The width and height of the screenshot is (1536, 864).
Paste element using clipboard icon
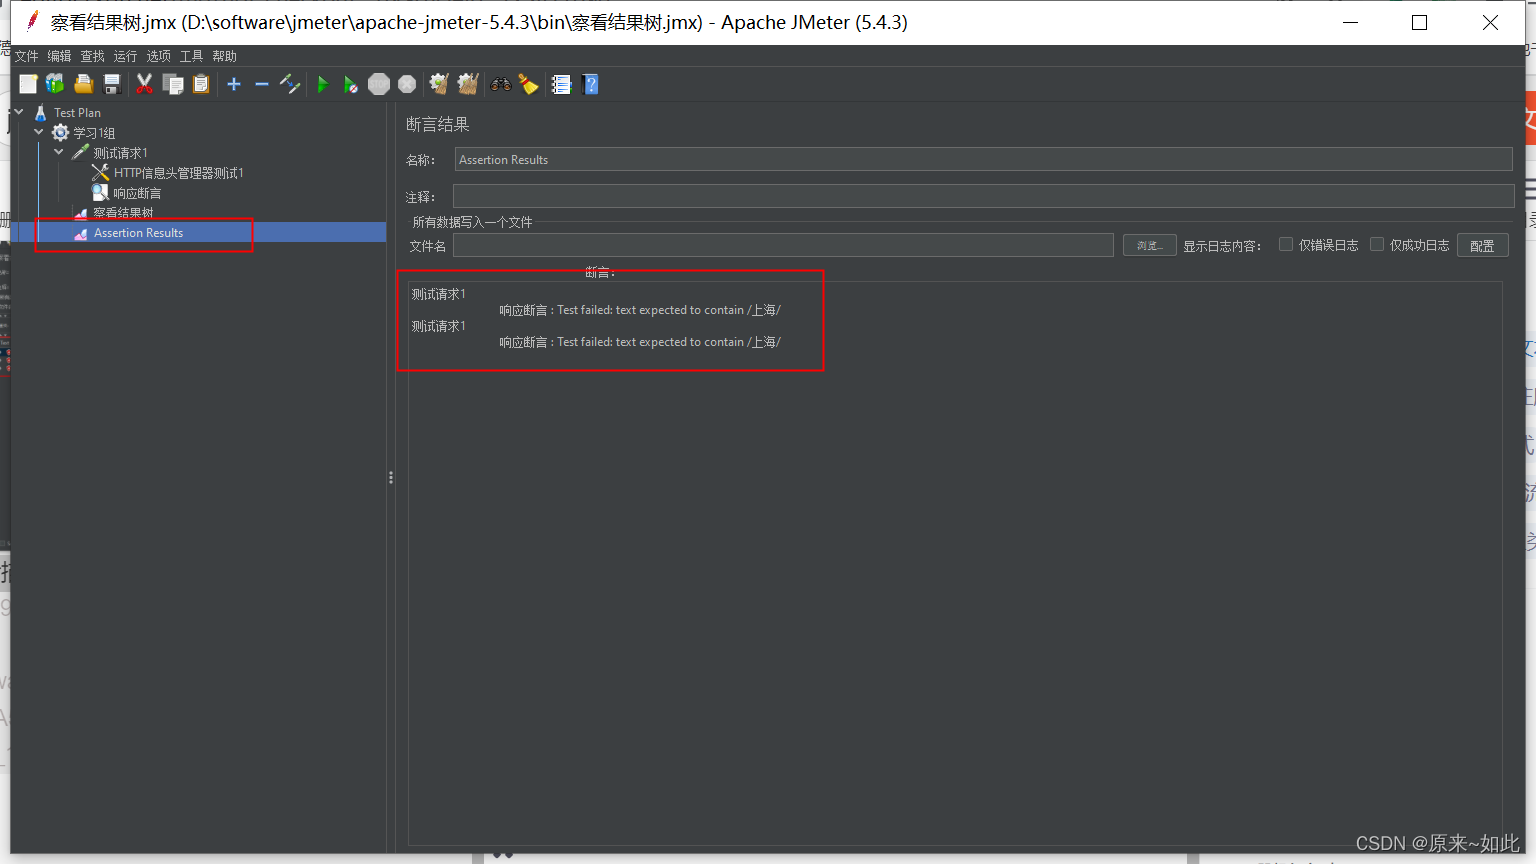(201, 84)
